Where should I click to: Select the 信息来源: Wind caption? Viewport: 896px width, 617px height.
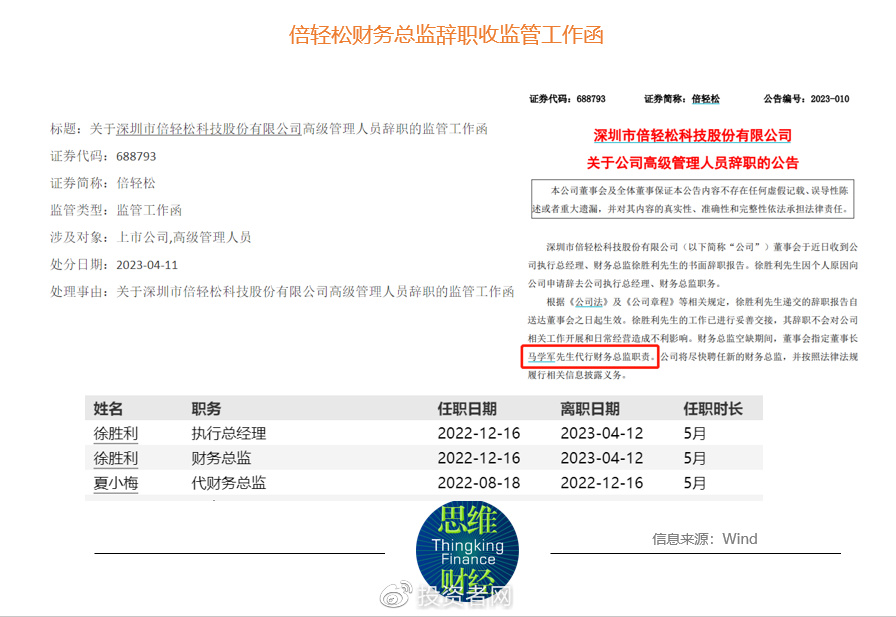pyautogui.click(x=705, y=539)
